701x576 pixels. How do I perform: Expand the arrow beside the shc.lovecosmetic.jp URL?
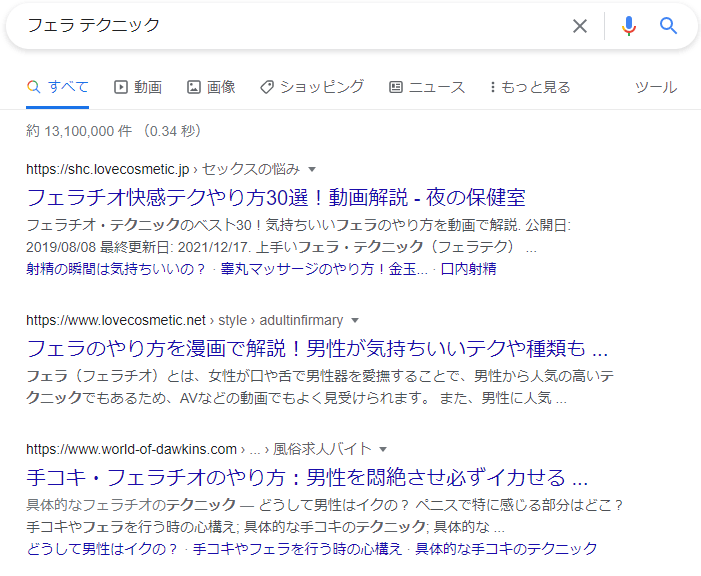click(x=312, y=169)
